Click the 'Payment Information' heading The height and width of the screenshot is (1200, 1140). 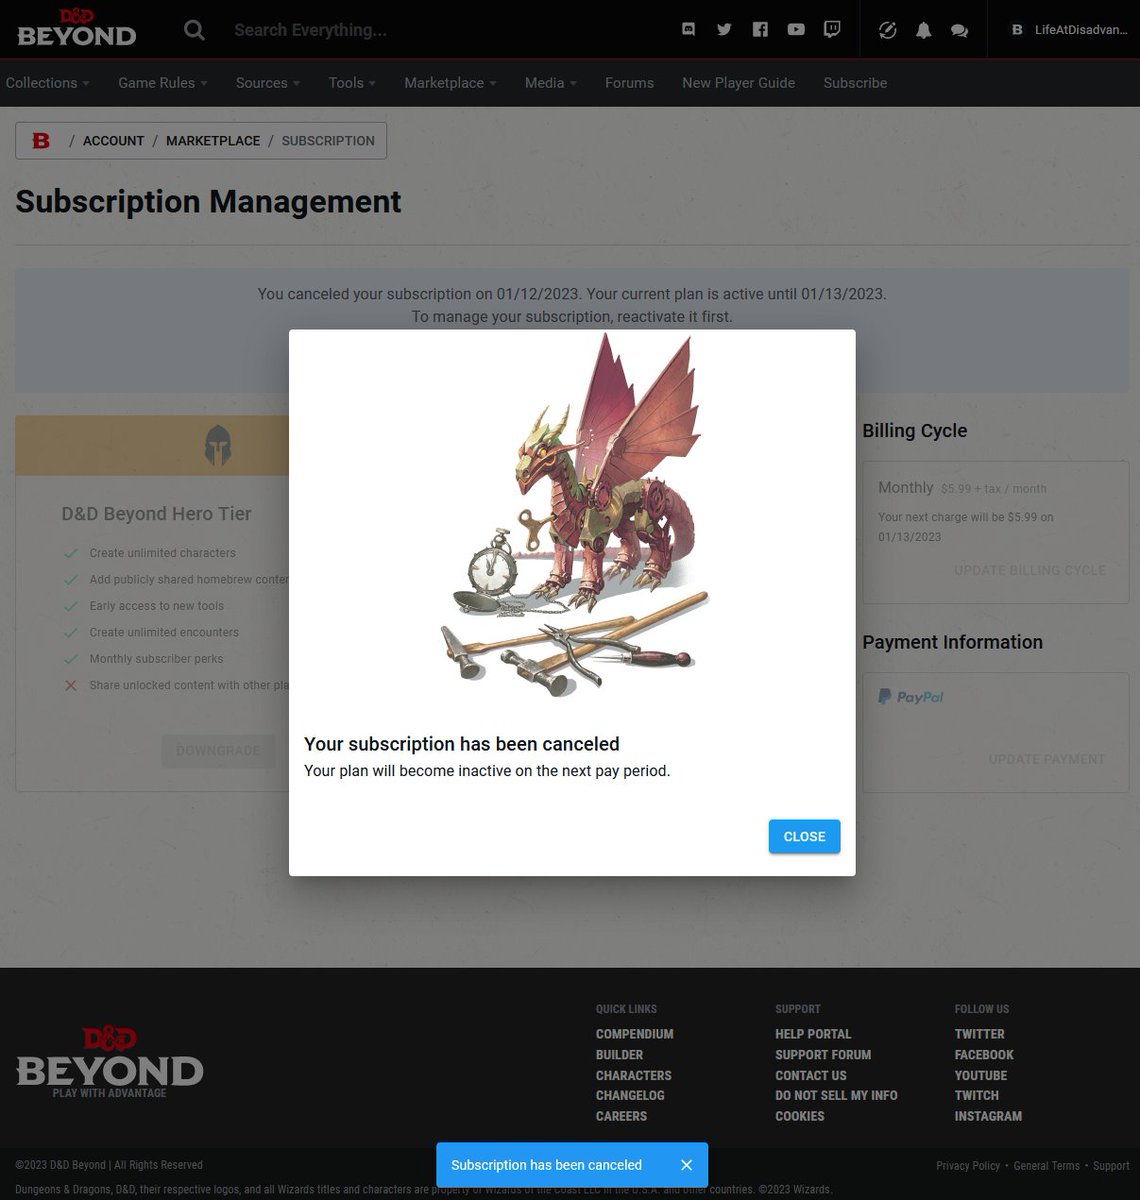tap(953, 642)
